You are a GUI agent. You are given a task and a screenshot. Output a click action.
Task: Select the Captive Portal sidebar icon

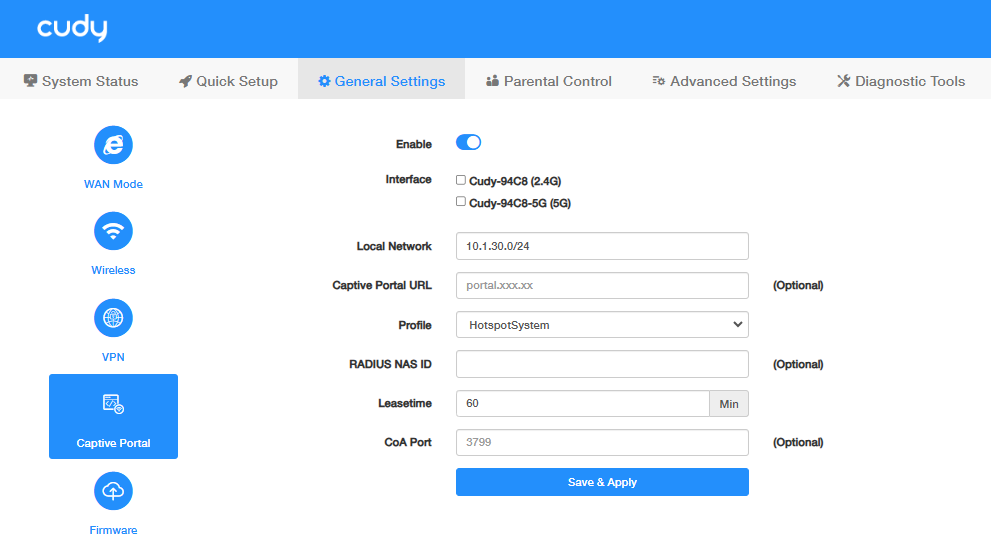point(113,405)
